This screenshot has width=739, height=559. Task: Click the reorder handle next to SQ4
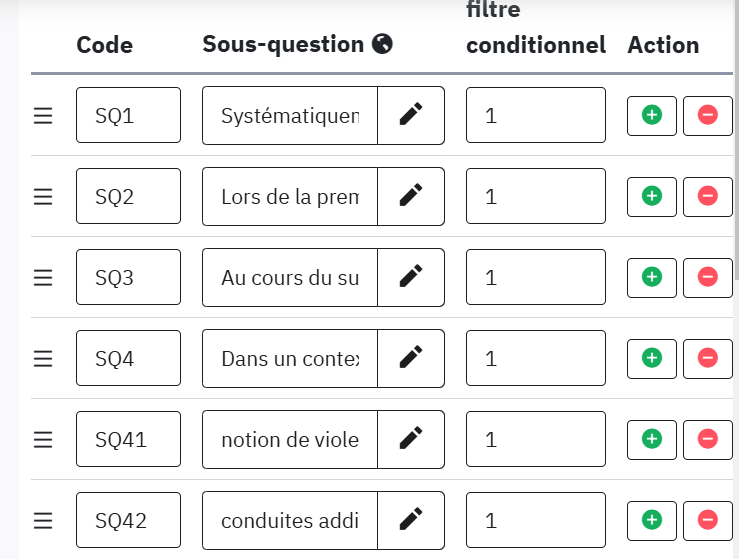43,358
